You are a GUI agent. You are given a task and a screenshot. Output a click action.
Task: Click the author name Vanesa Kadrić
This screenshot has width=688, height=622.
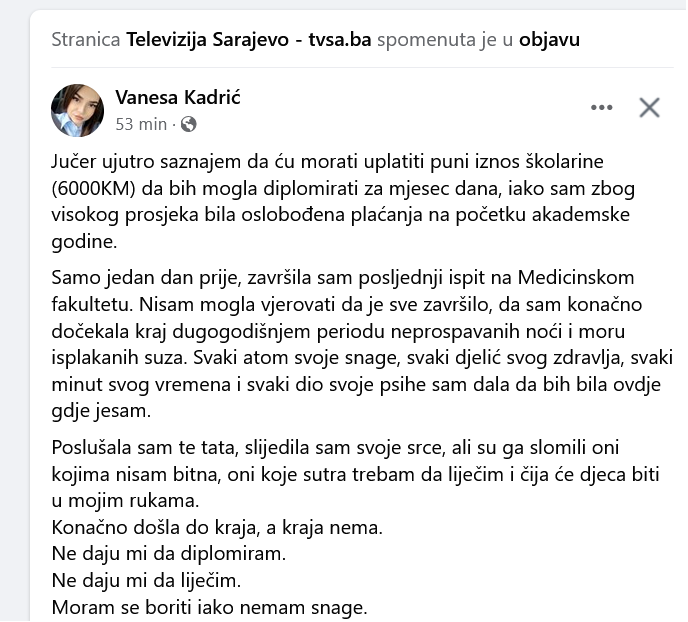(178, 97)
